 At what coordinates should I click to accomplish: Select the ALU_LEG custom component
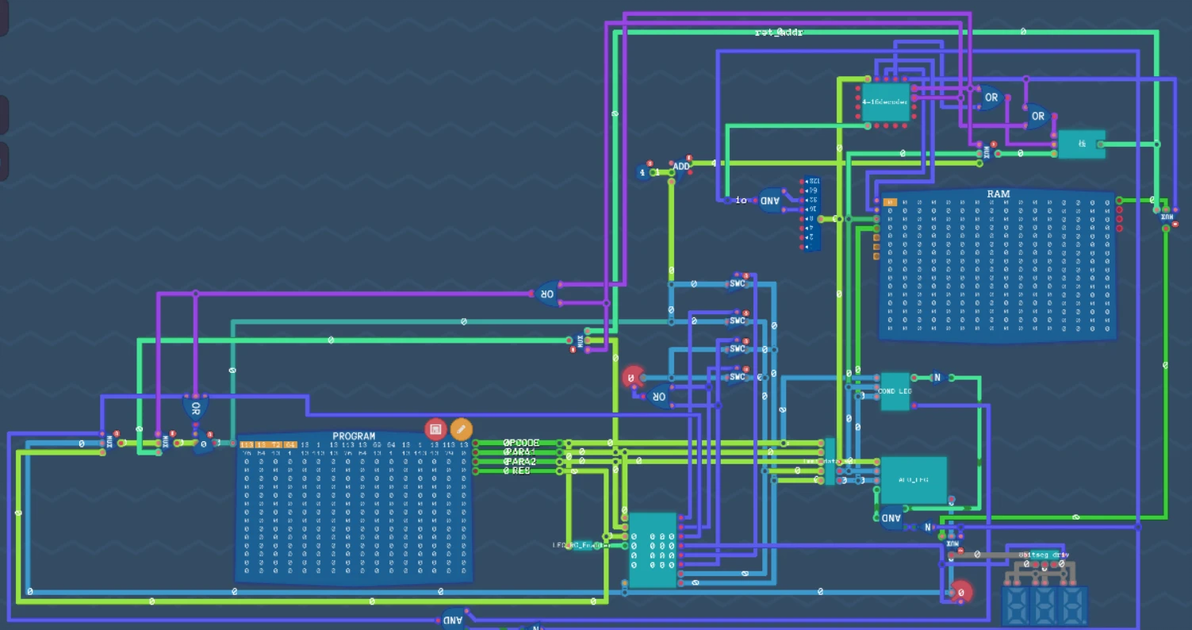(914, 480)
